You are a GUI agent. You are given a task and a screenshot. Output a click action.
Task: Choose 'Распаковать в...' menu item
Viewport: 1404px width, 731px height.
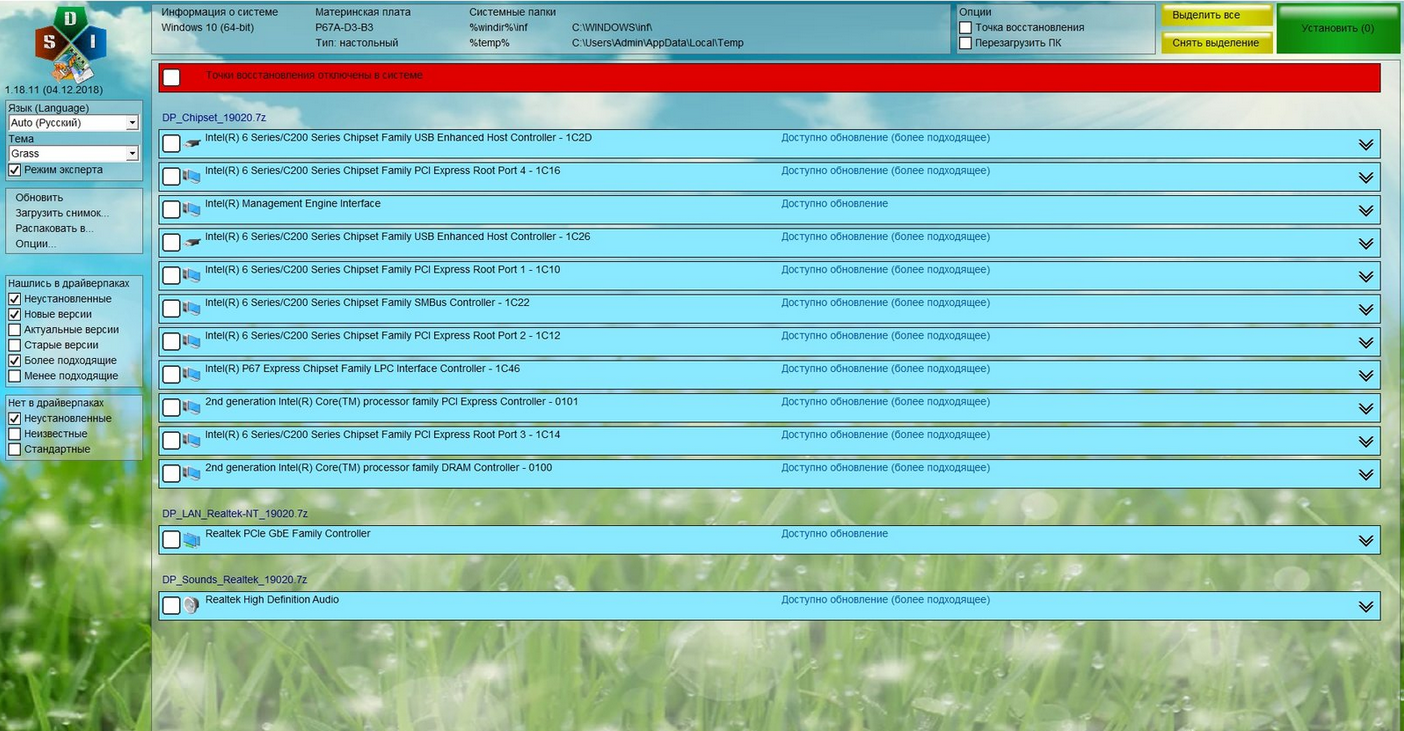[x=54, y=228]
